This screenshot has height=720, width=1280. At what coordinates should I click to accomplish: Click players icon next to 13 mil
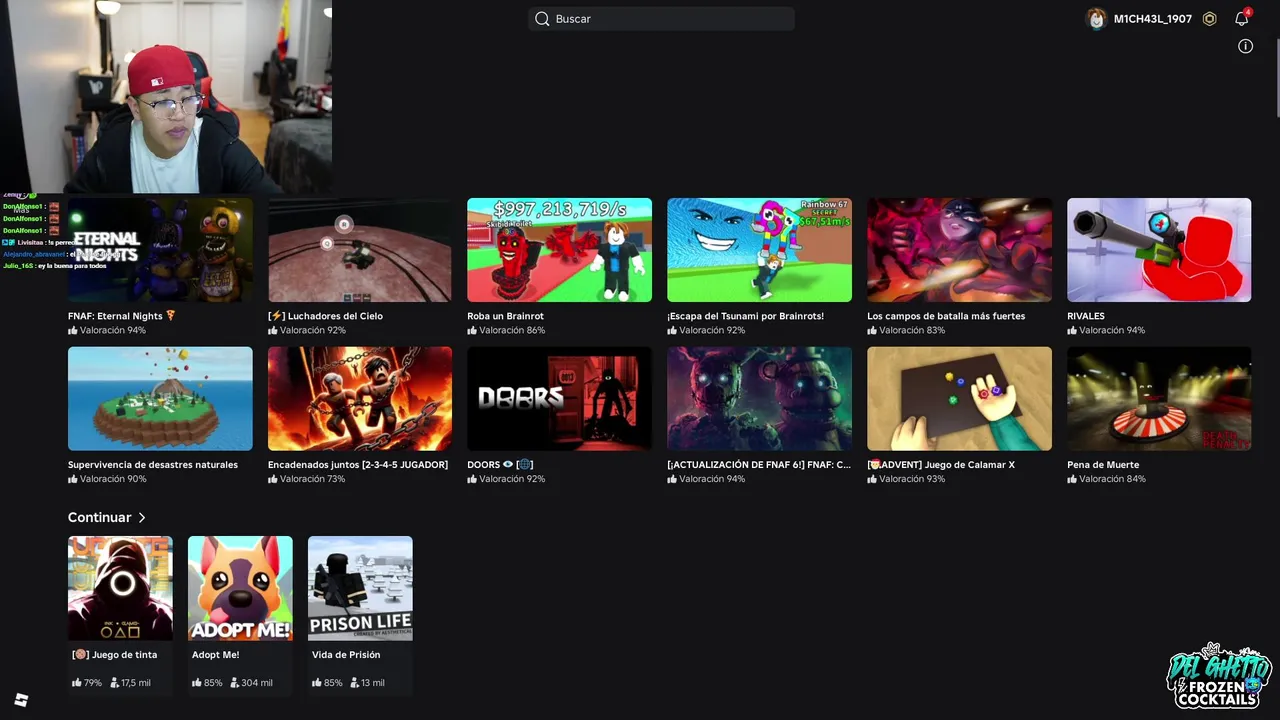355,683
